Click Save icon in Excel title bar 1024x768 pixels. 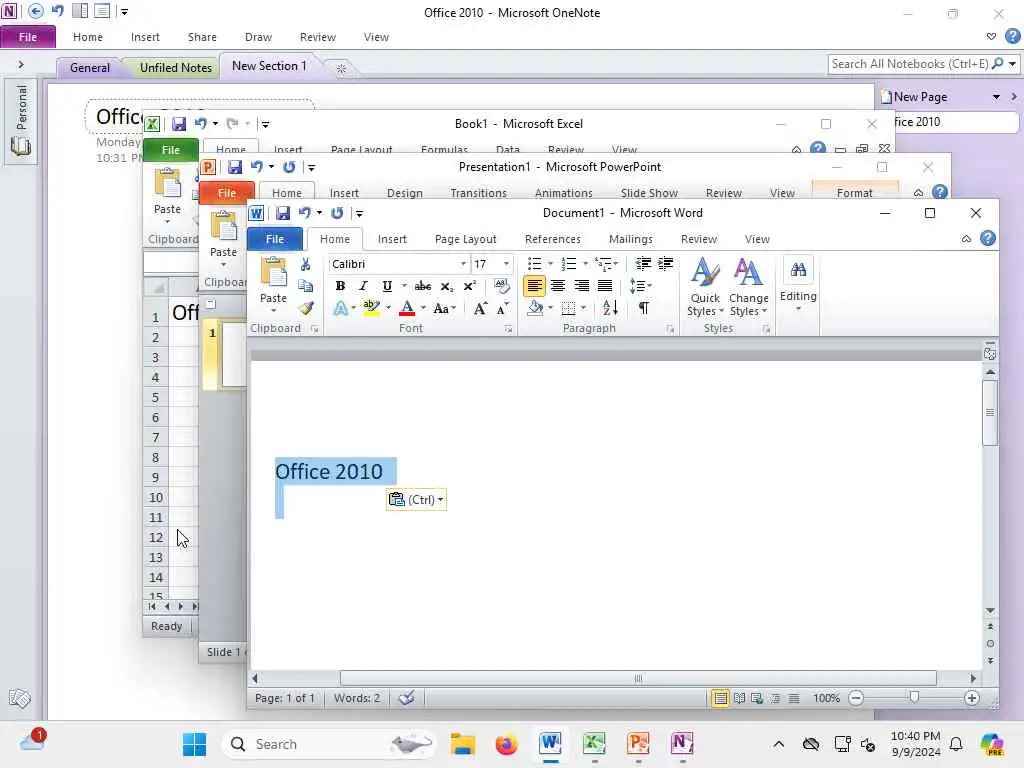pos(178,123)
